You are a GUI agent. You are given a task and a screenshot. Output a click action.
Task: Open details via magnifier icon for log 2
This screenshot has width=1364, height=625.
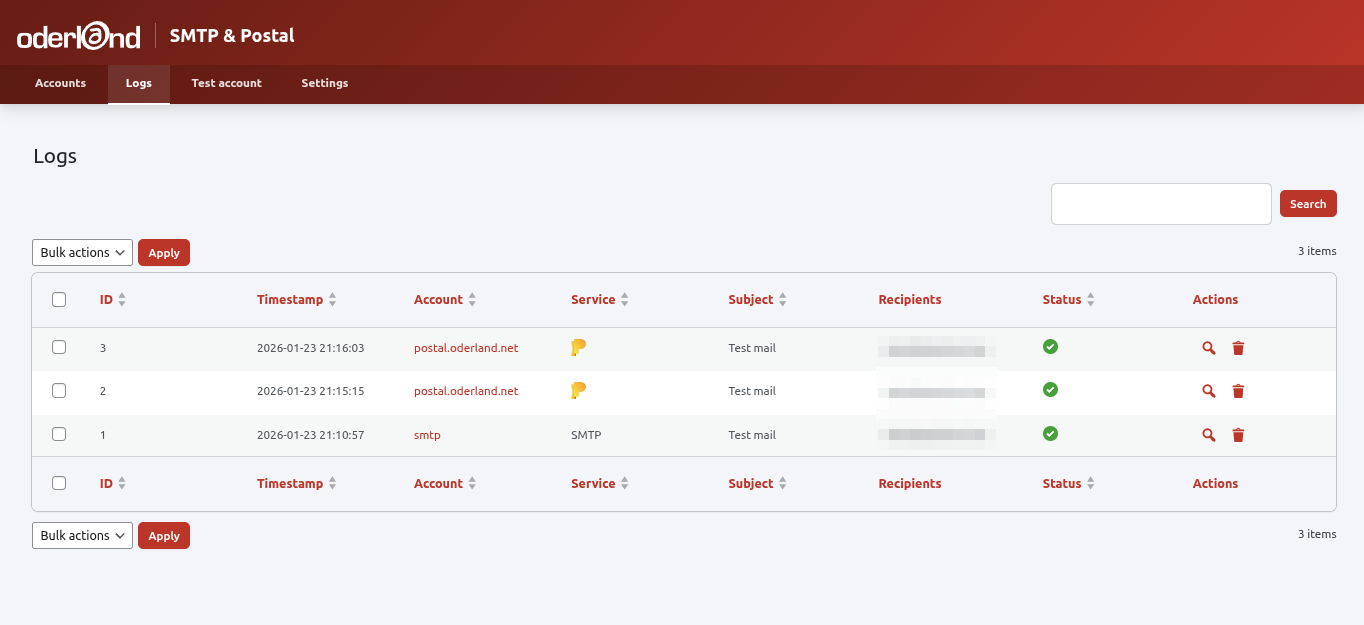[1208, 391]
